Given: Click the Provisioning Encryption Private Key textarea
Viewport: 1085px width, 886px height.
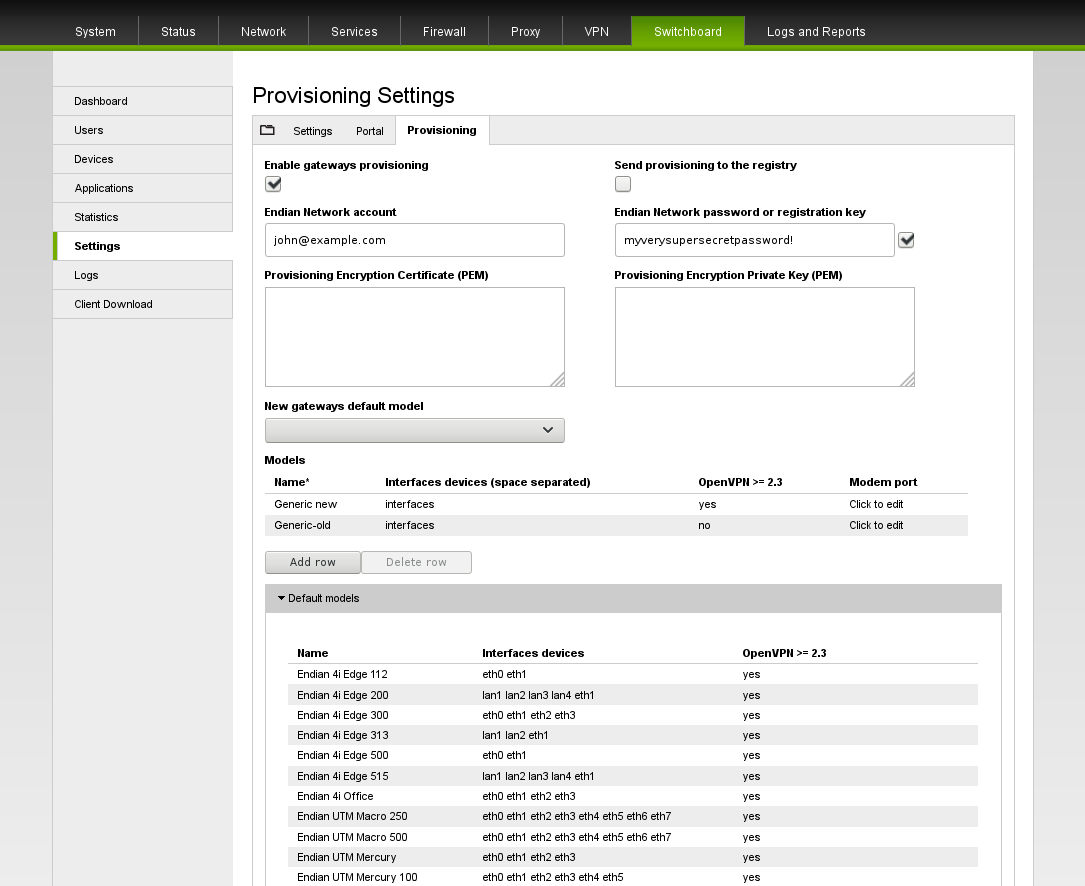Looking at the screenshot, I should [765, 337].
